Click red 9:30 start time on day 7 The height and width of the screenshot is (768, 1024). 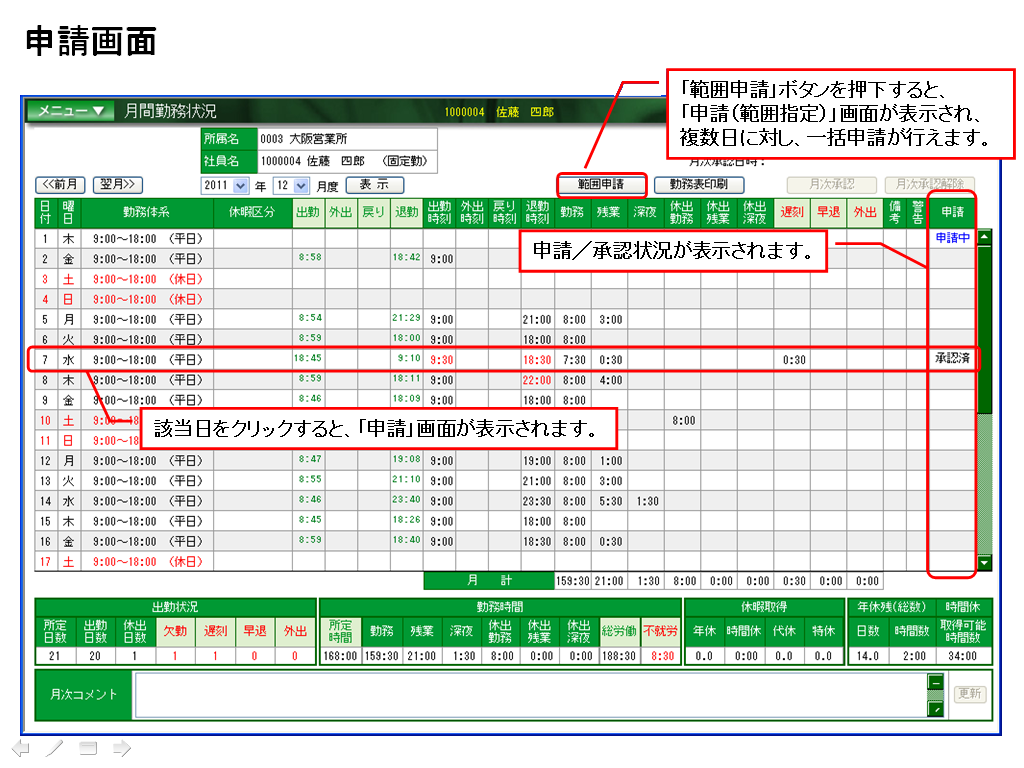(x=441, y=360)
